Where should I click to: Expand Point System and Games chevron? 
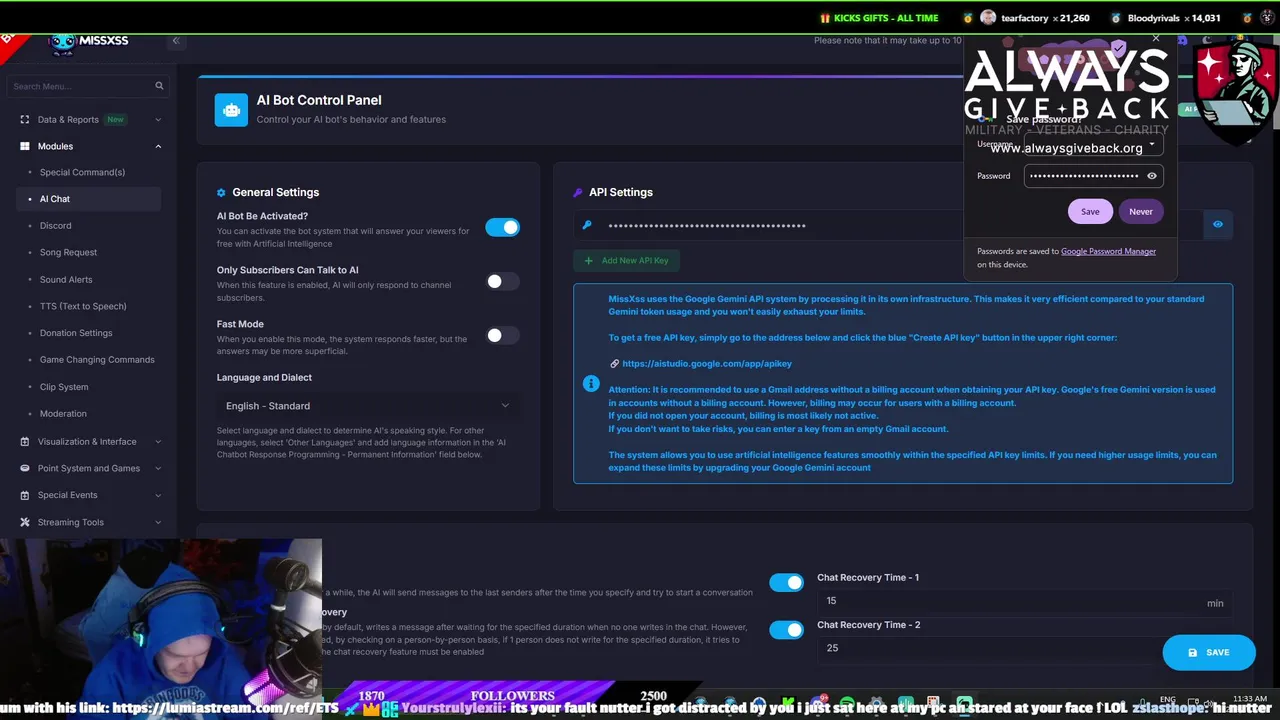pos(158,468)
